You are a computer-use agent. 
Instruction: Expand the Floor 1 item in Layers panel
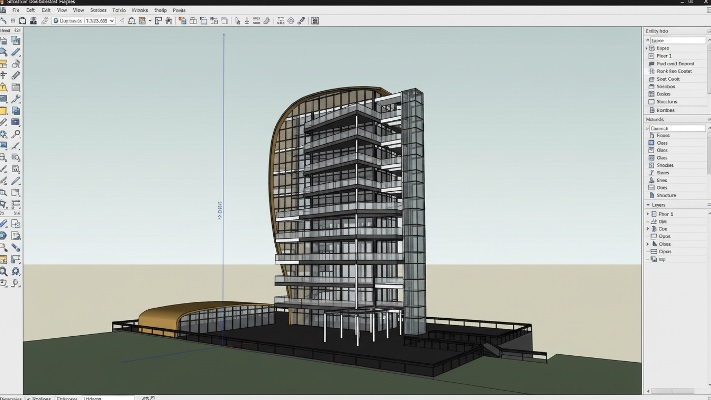coord(650,213)
